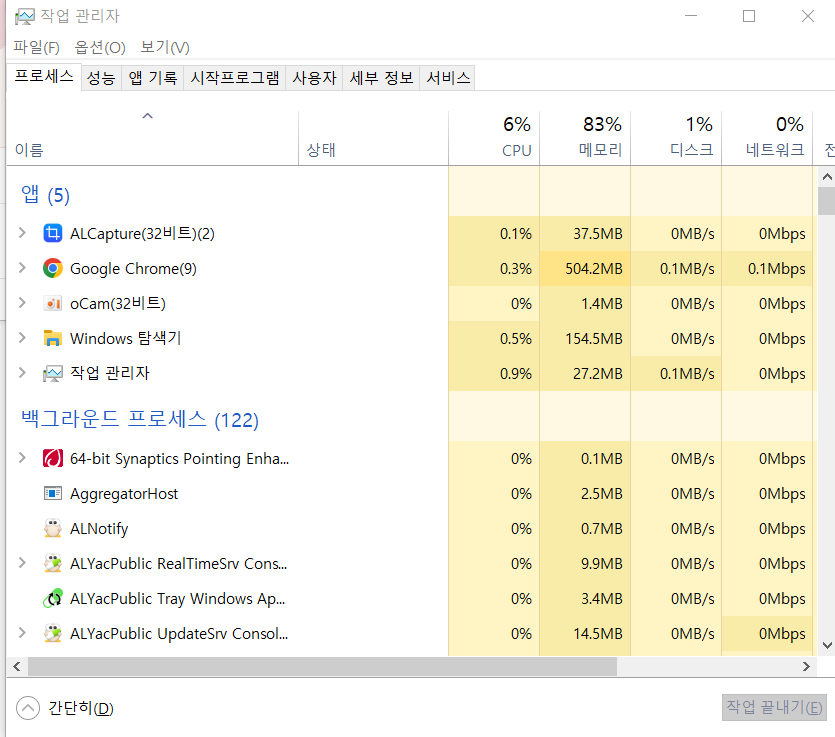Switch to the 사용자 tab

click(314, 78)
